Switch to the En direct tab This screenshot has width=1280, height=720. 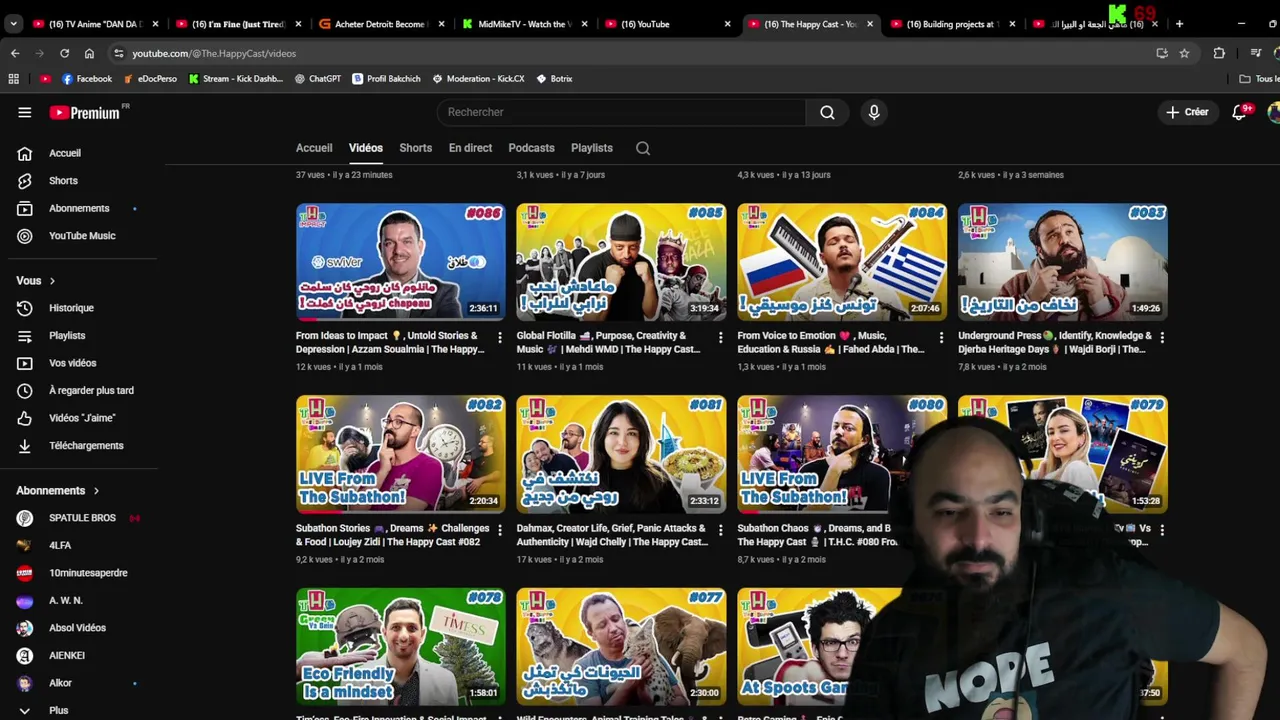(x=470, y=148)
